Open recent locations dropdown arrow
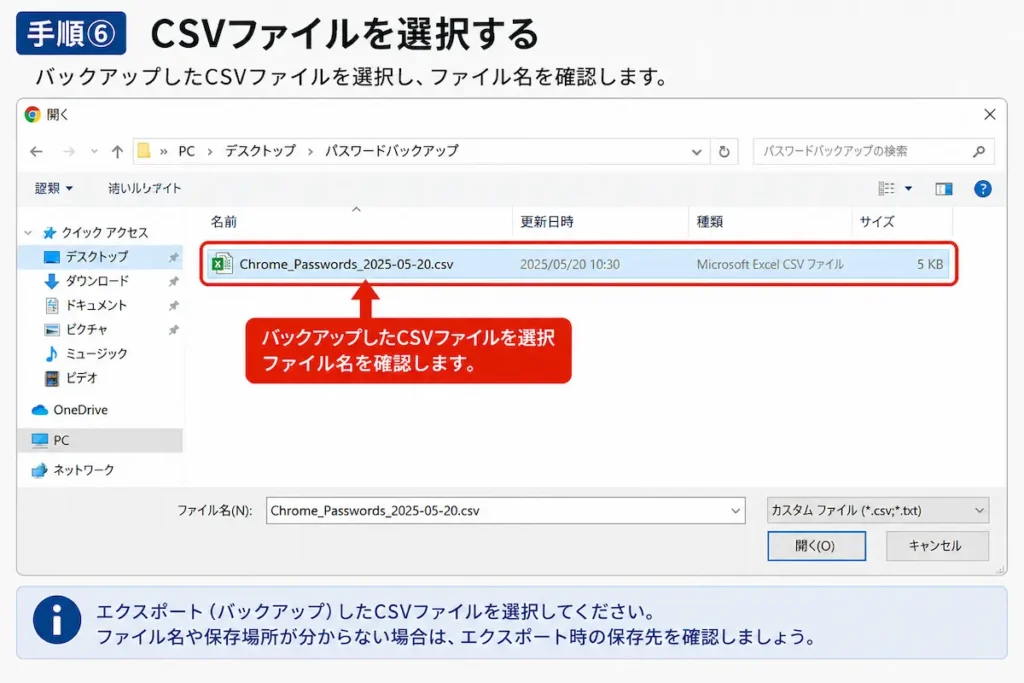This screenshot has height=683, width=1024. pos(94,151)
